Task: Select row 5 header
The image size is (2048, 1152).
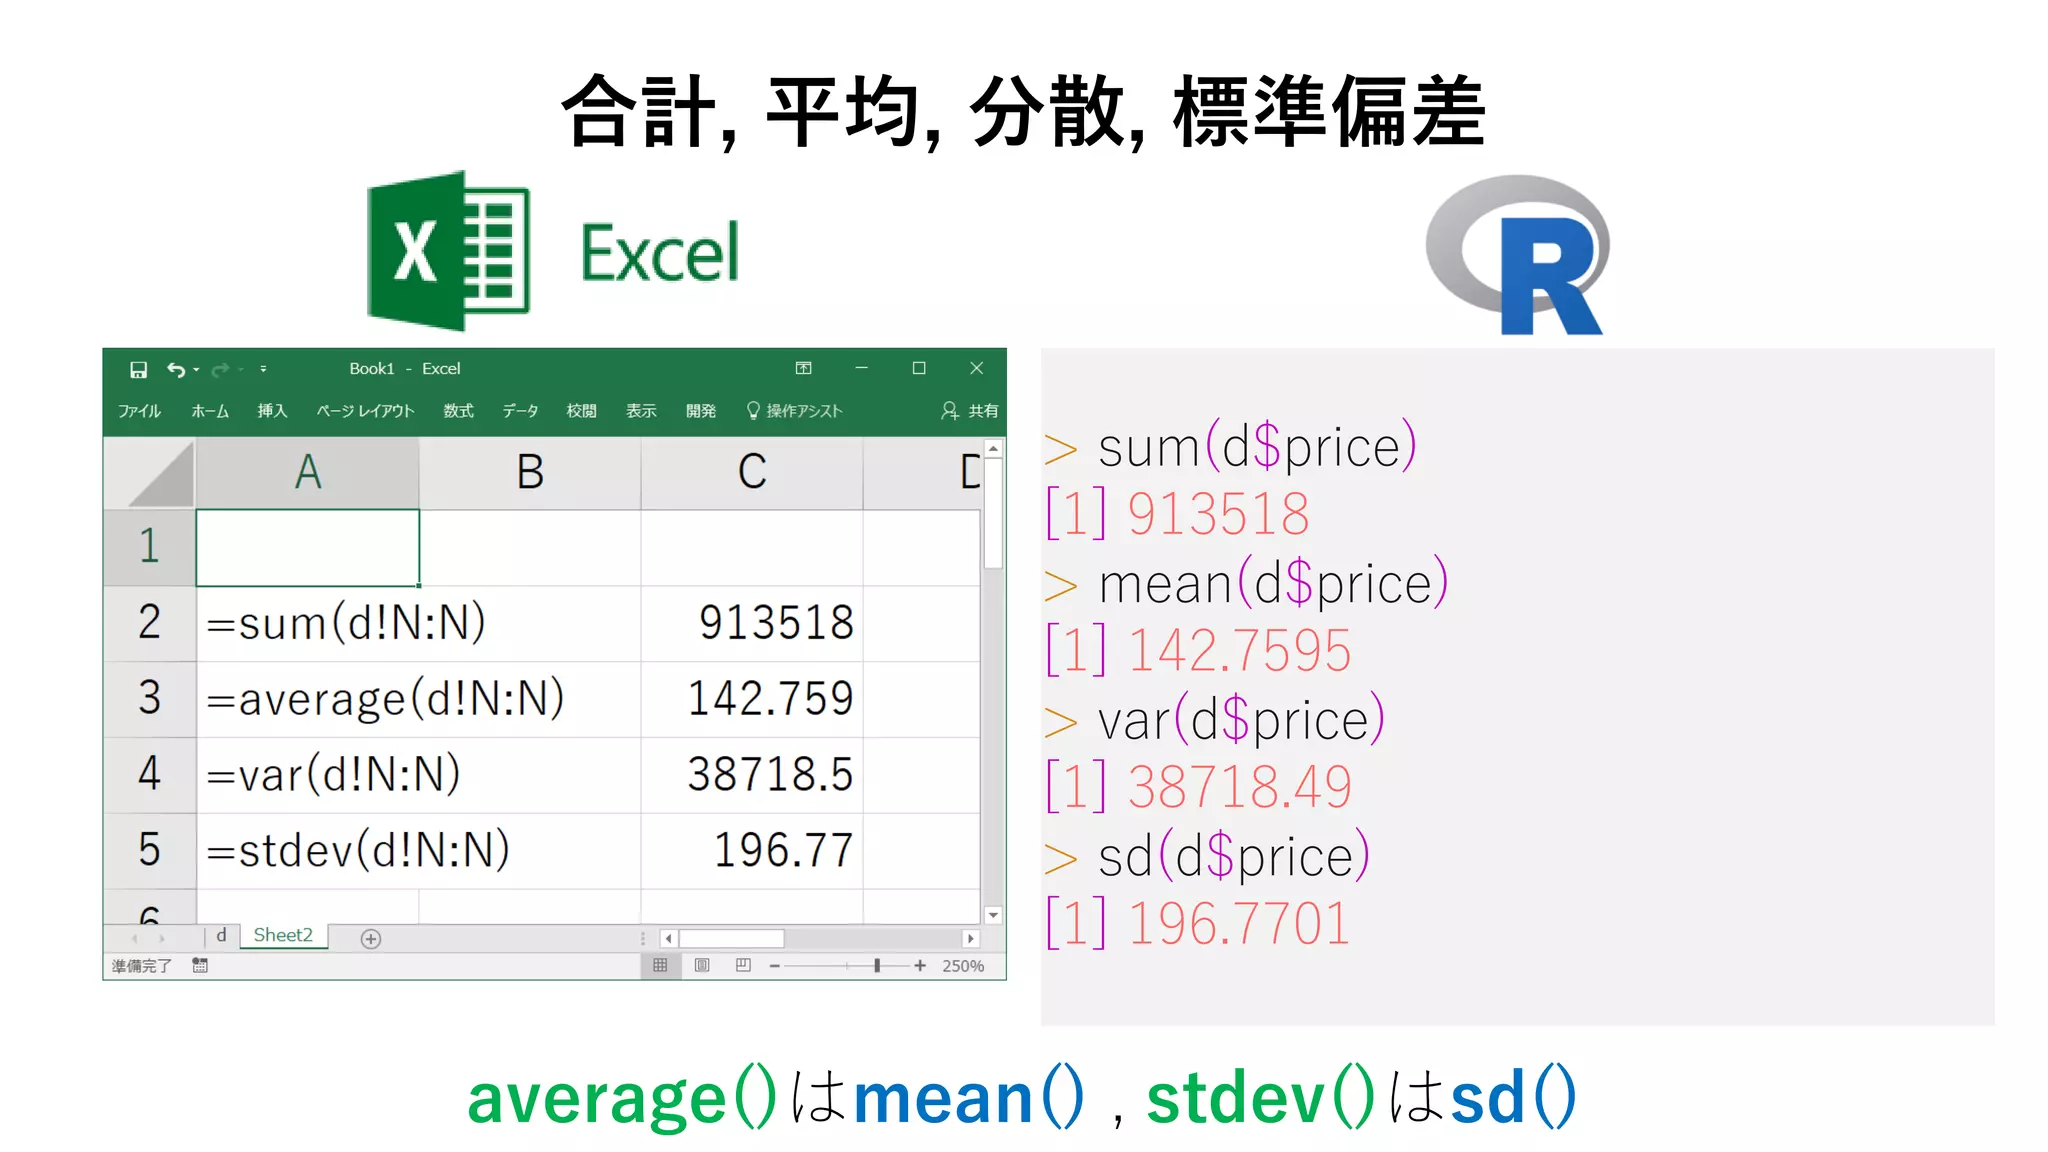Action: (x=150, y=851)
